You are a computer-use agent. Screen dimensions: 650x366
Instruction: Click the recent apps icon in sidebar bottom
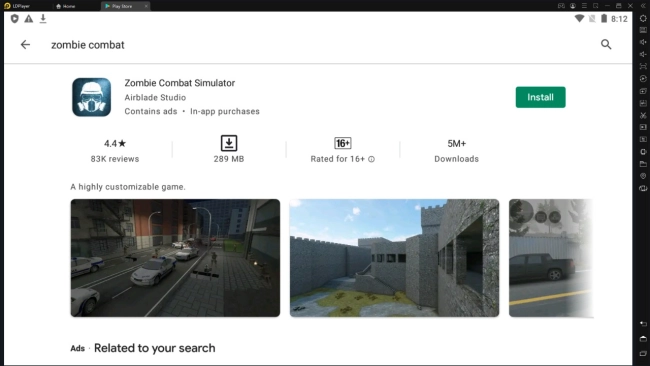(643, 353)
